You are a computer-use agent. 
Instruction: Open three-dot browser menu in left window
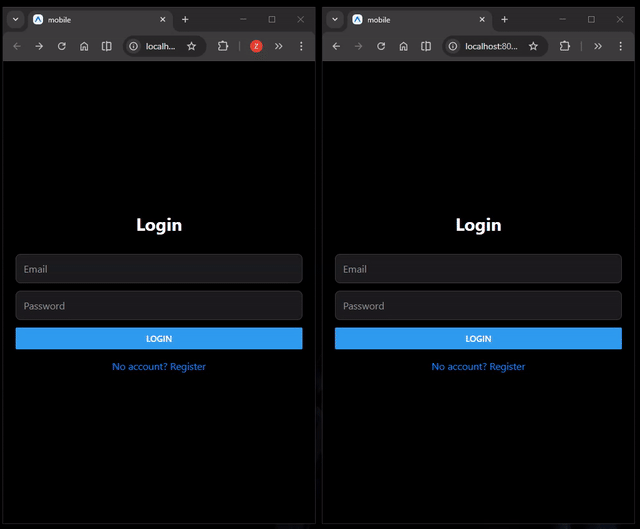click(x=301, y=46)
